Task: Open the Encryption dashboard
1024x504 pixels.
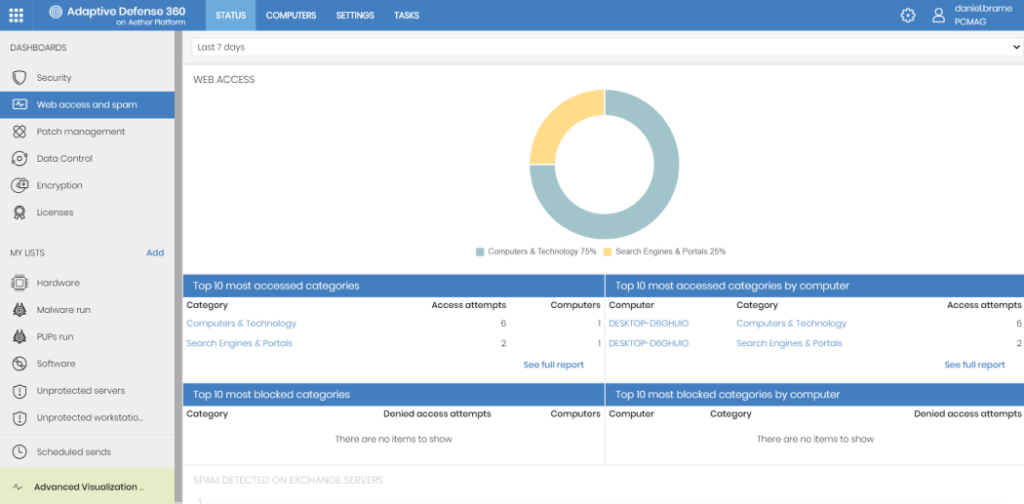Action: [87, 185]
